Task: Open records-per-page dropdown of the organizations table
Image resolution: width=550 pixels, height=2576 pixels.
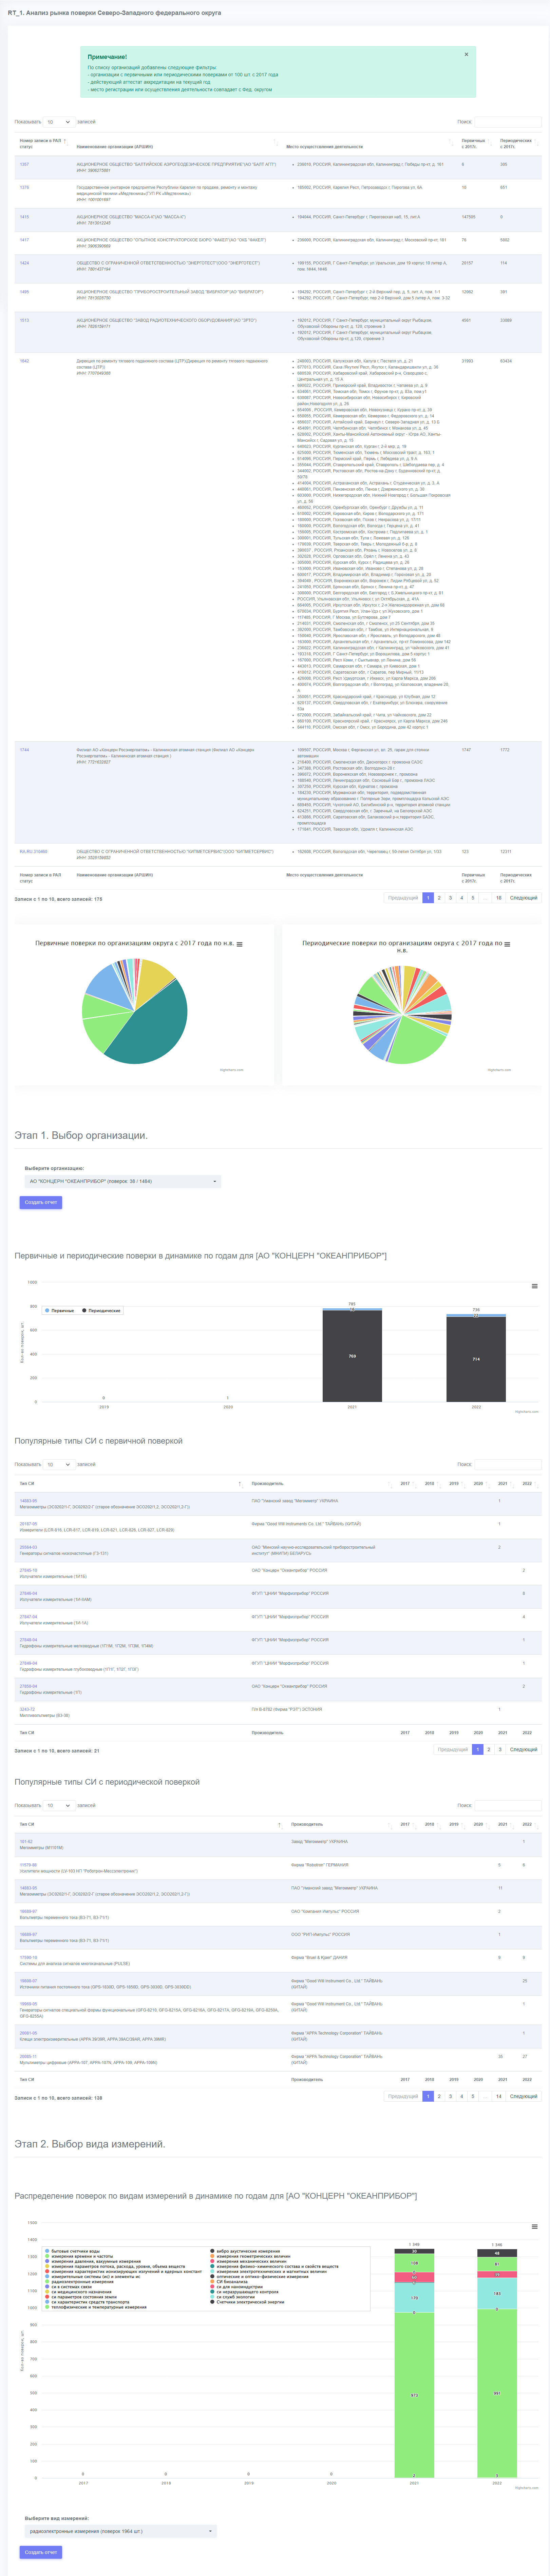Action: point(59,122)
